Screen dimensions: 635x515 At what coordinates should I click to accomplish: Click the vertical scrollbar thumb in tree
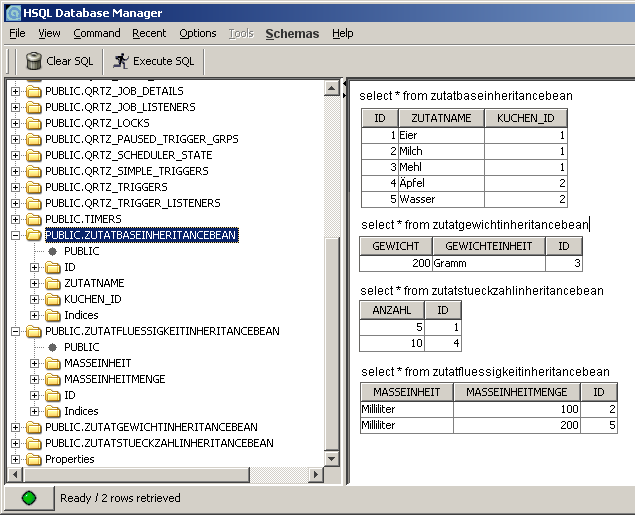(332, 344)
